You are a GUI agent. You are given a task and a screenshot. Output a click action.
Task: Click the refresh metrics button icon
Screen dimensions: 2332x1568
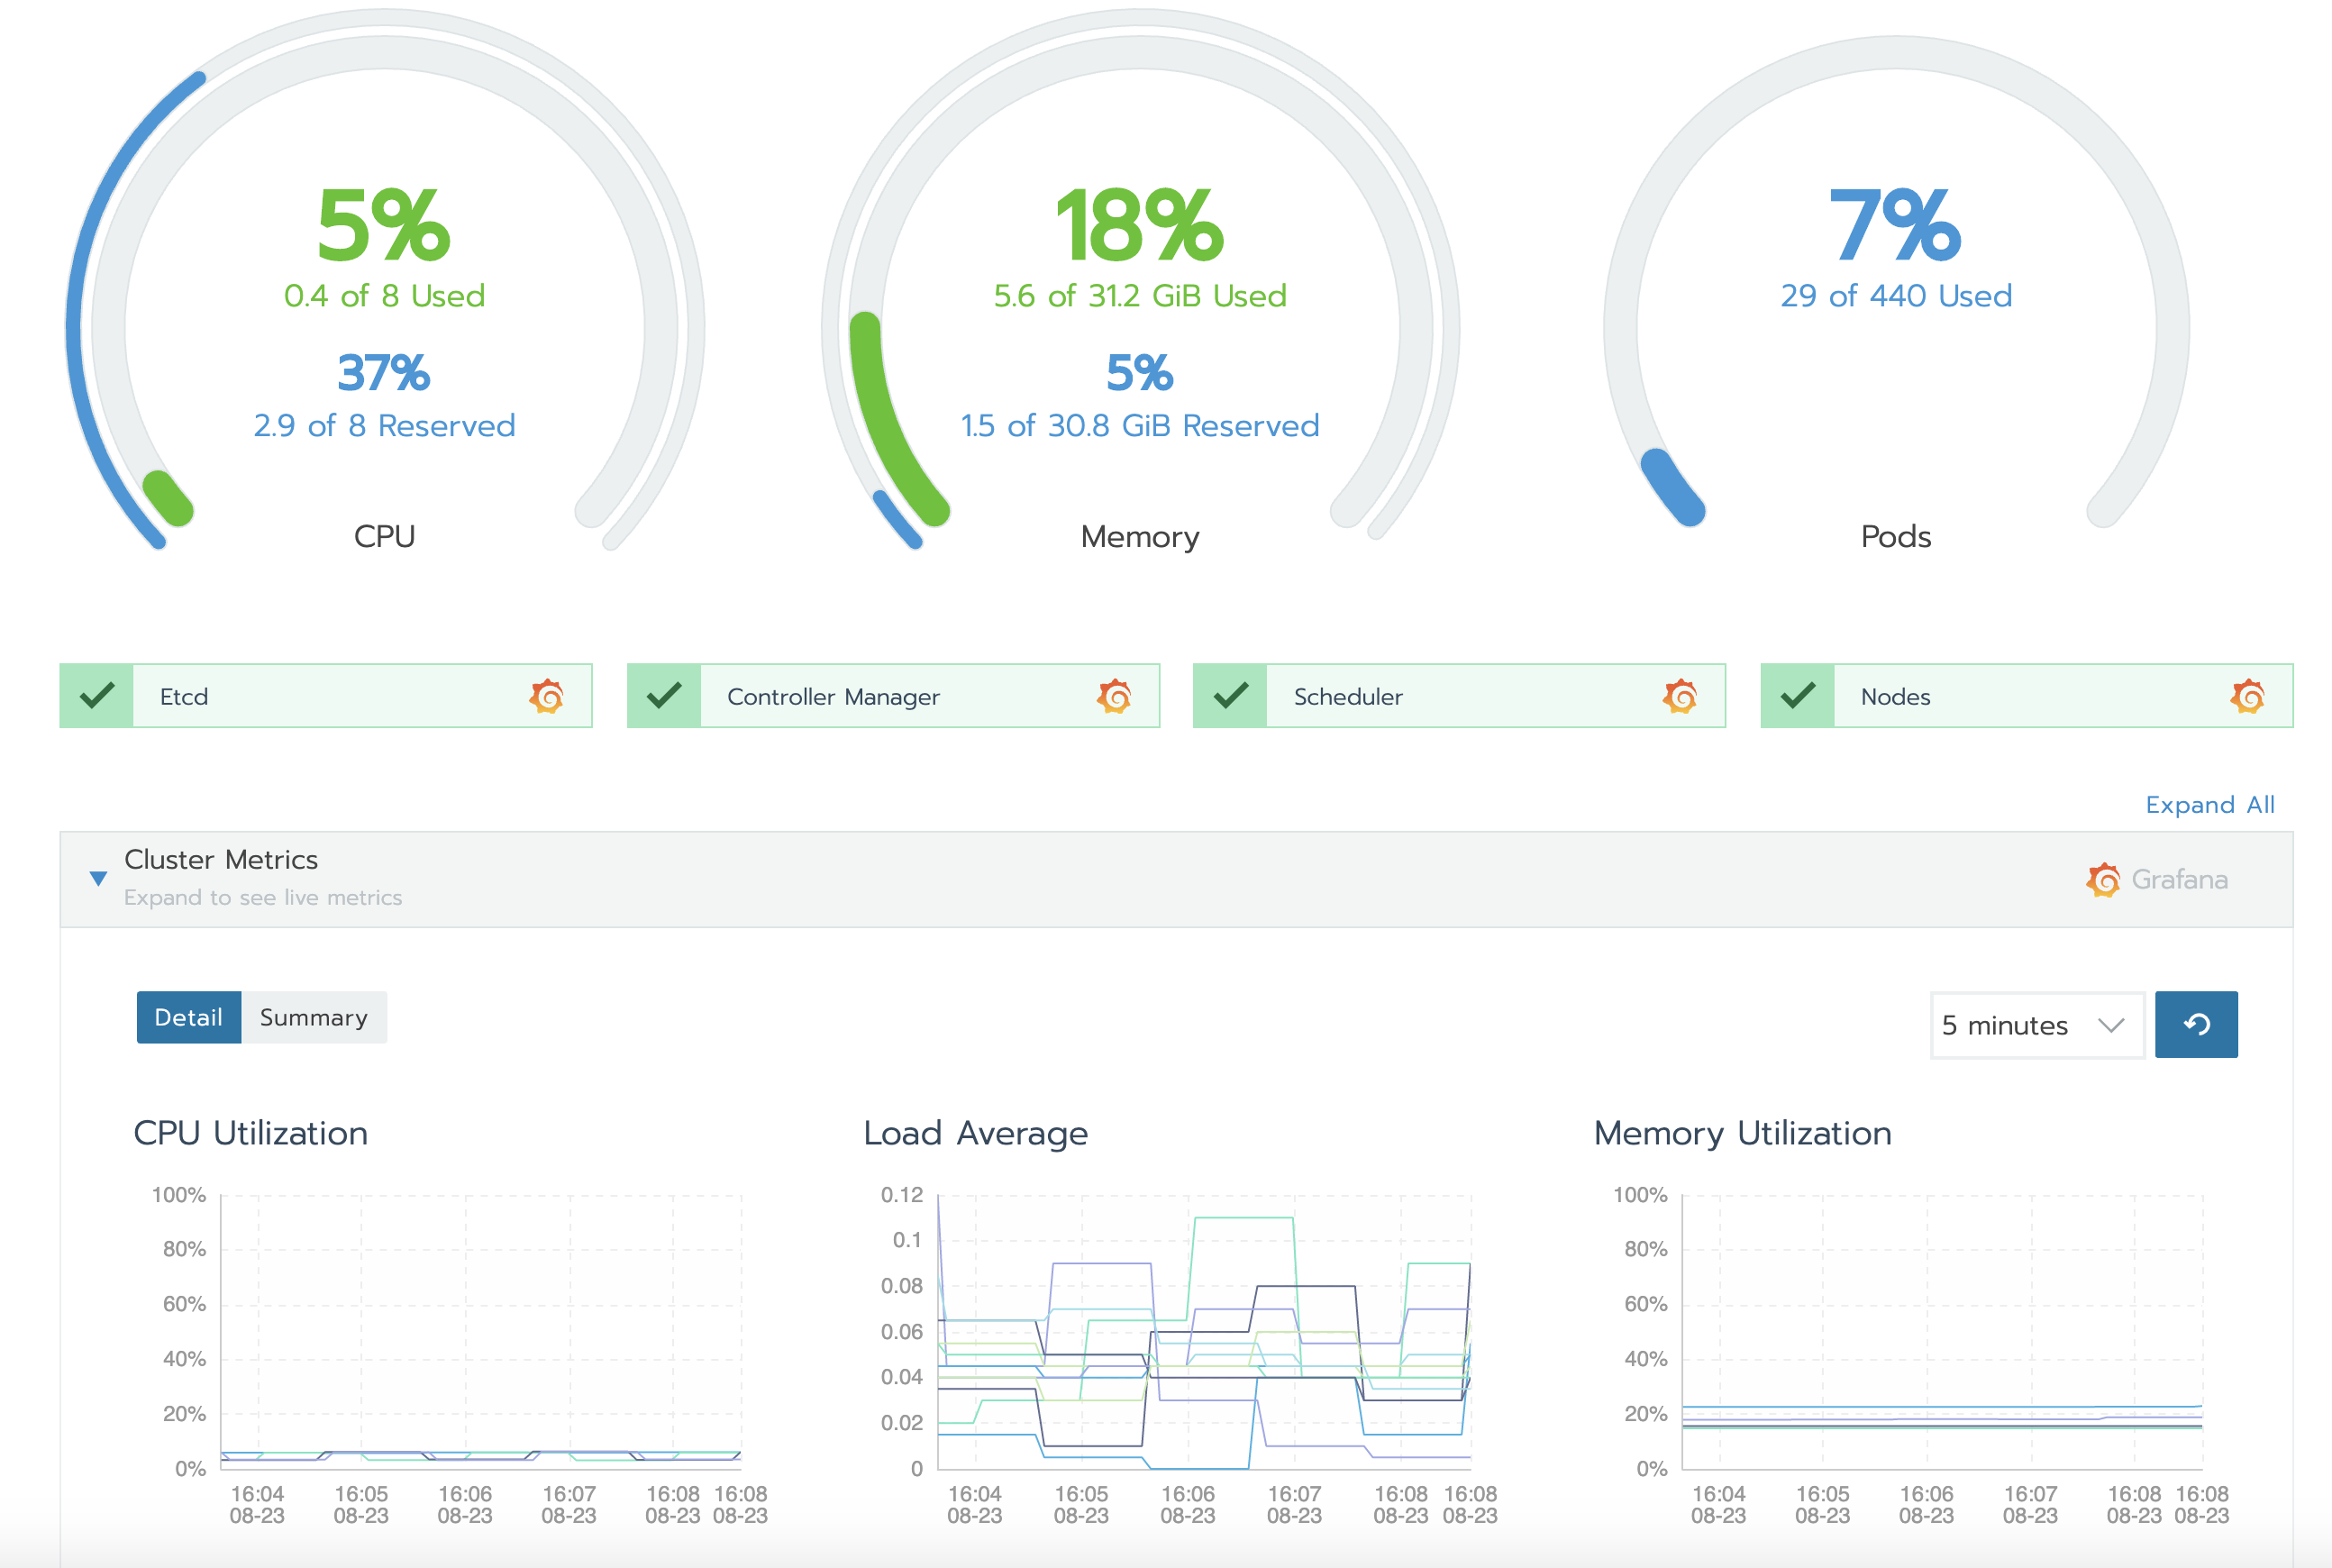2196,1024
